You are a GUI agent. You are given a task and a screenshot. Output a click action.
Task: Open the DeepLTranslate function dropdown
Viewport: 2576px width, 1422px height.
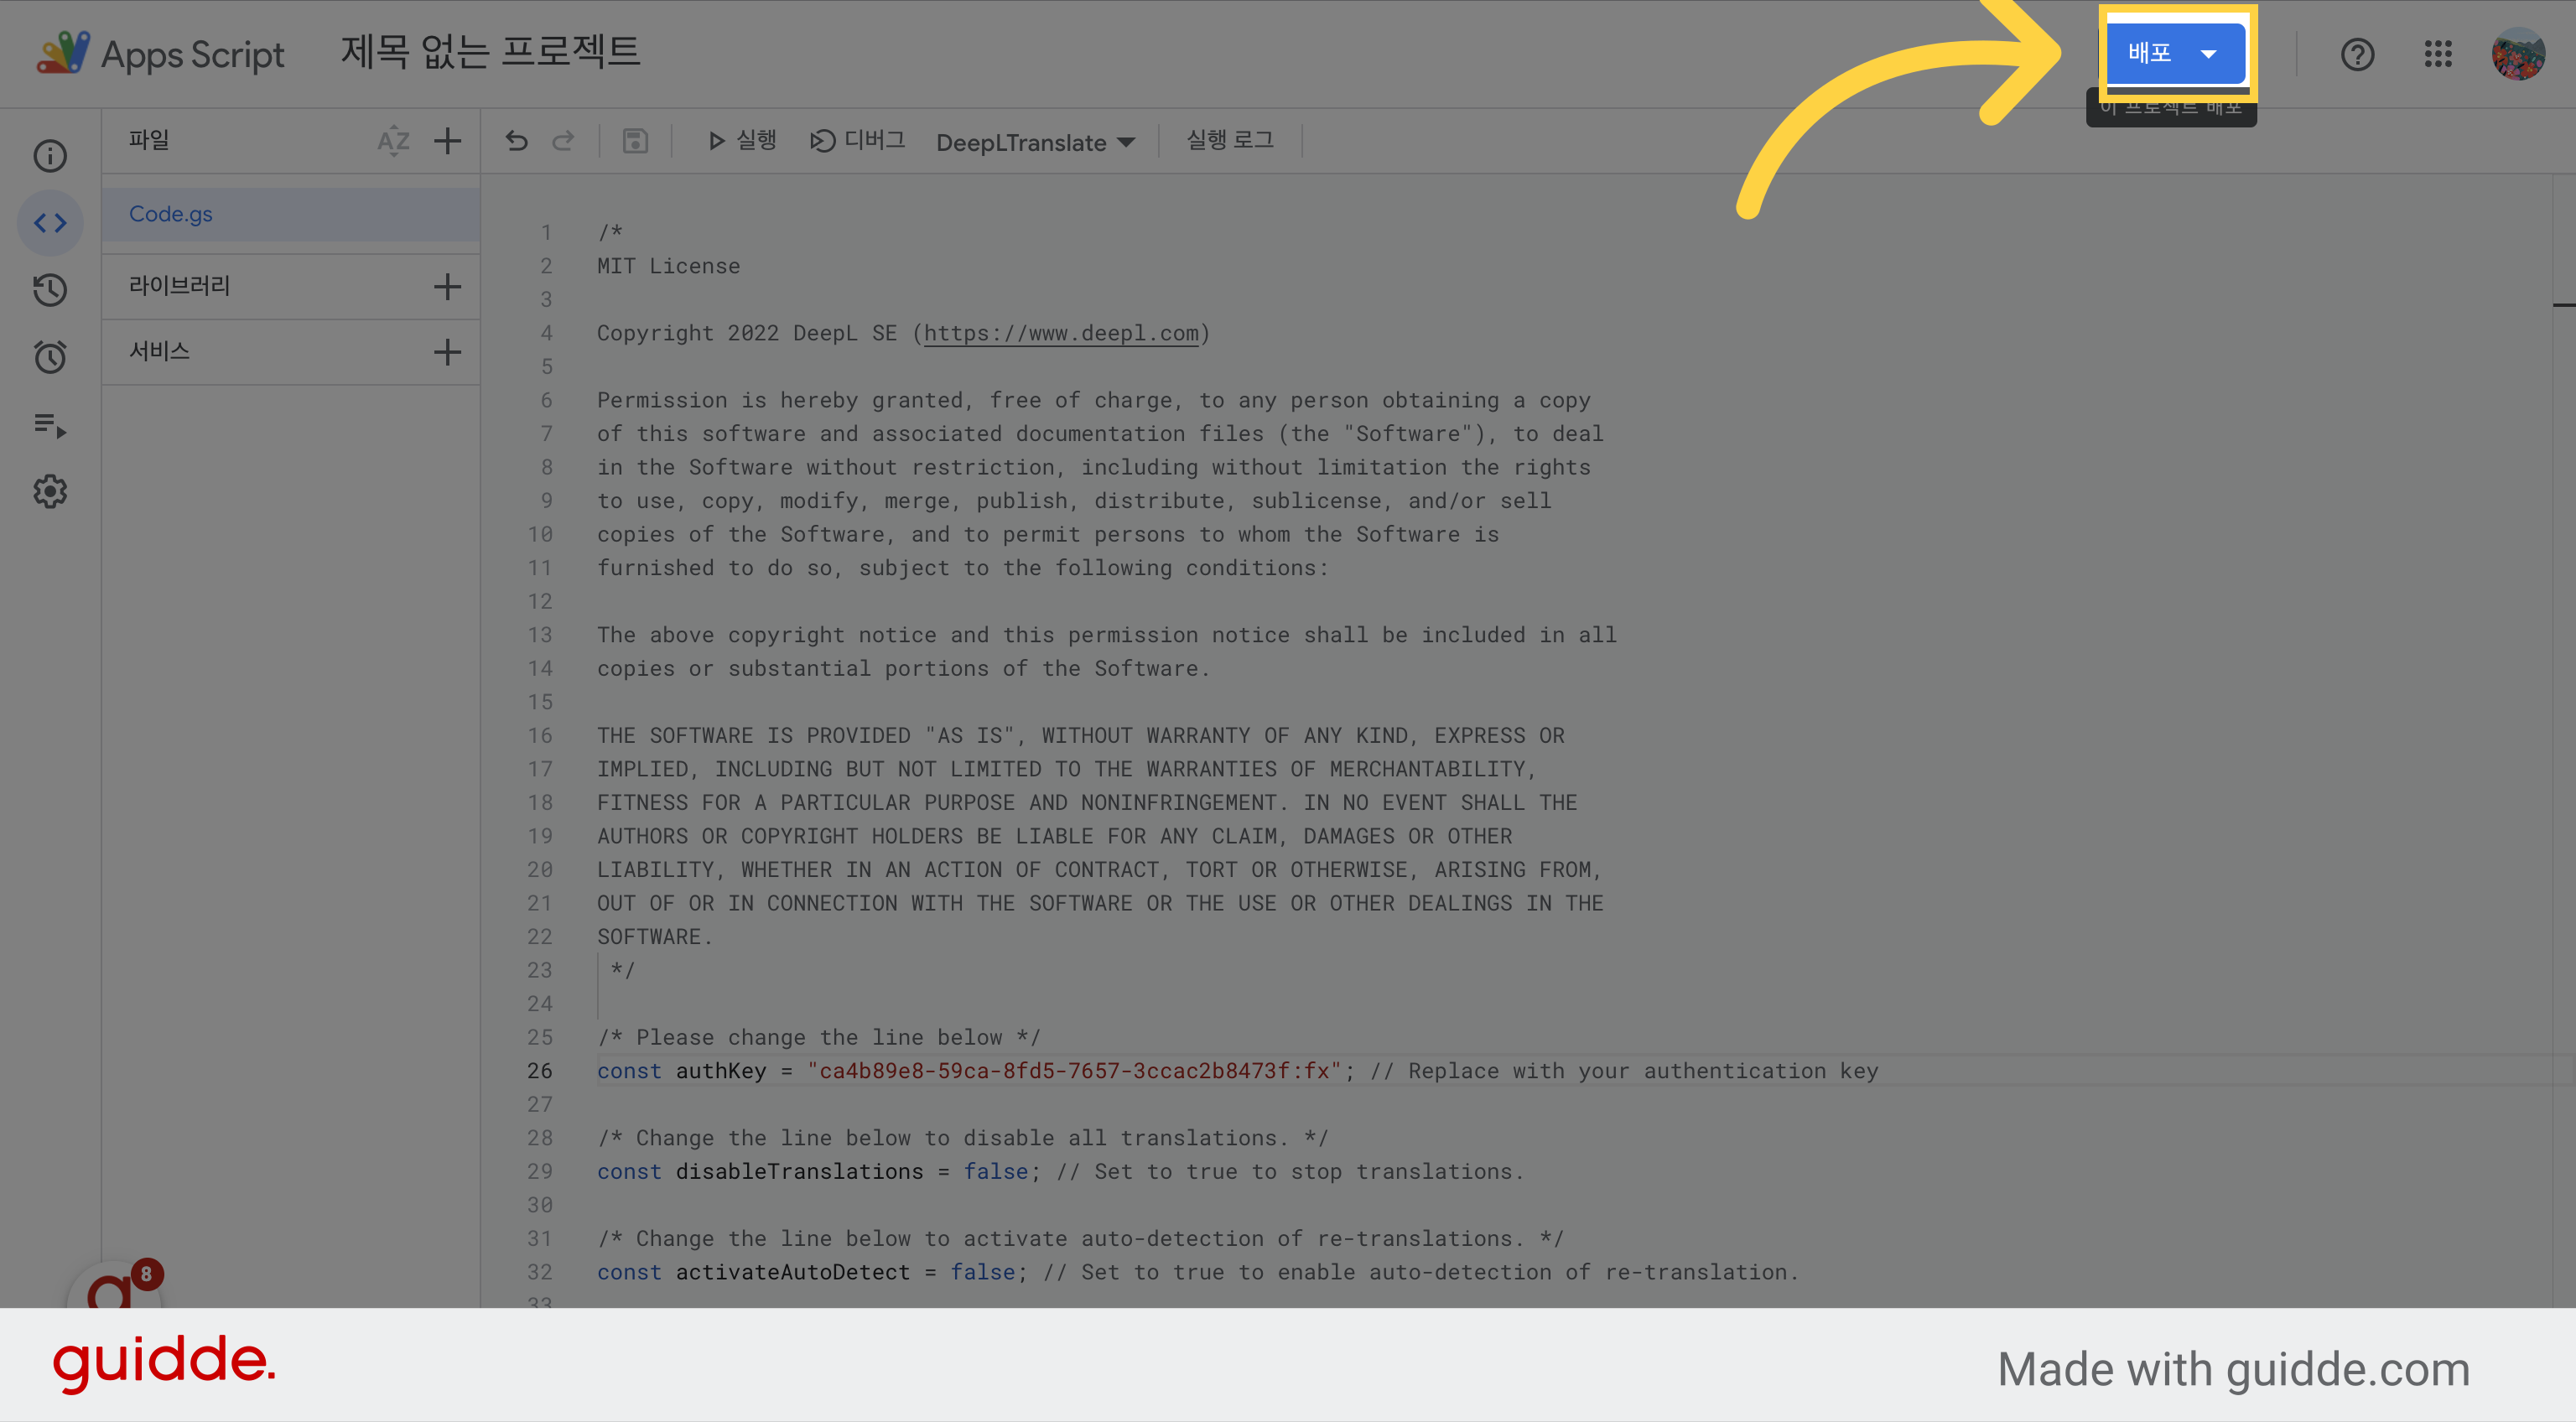tap(1035, 142)
